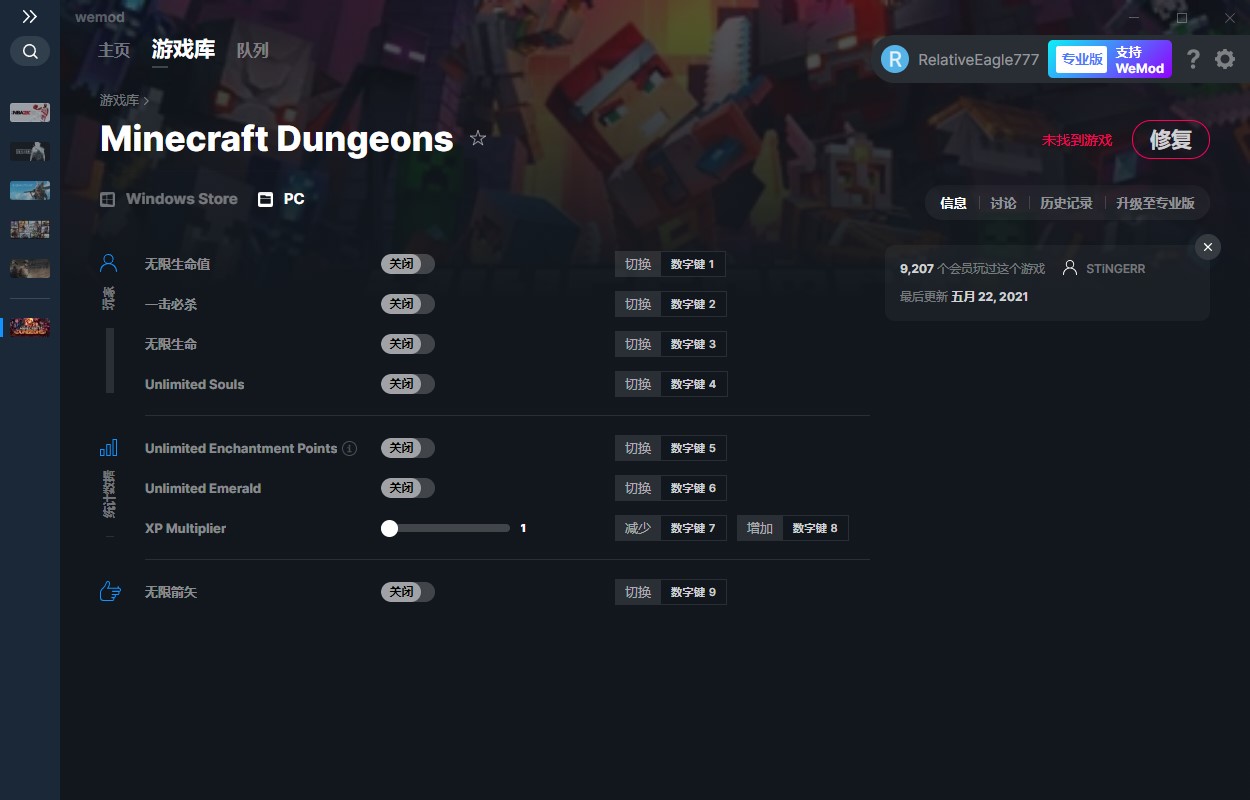Change the 数字键 7 hotkey
This screenshot has width=1250, height=800.
tap(693, 528)
